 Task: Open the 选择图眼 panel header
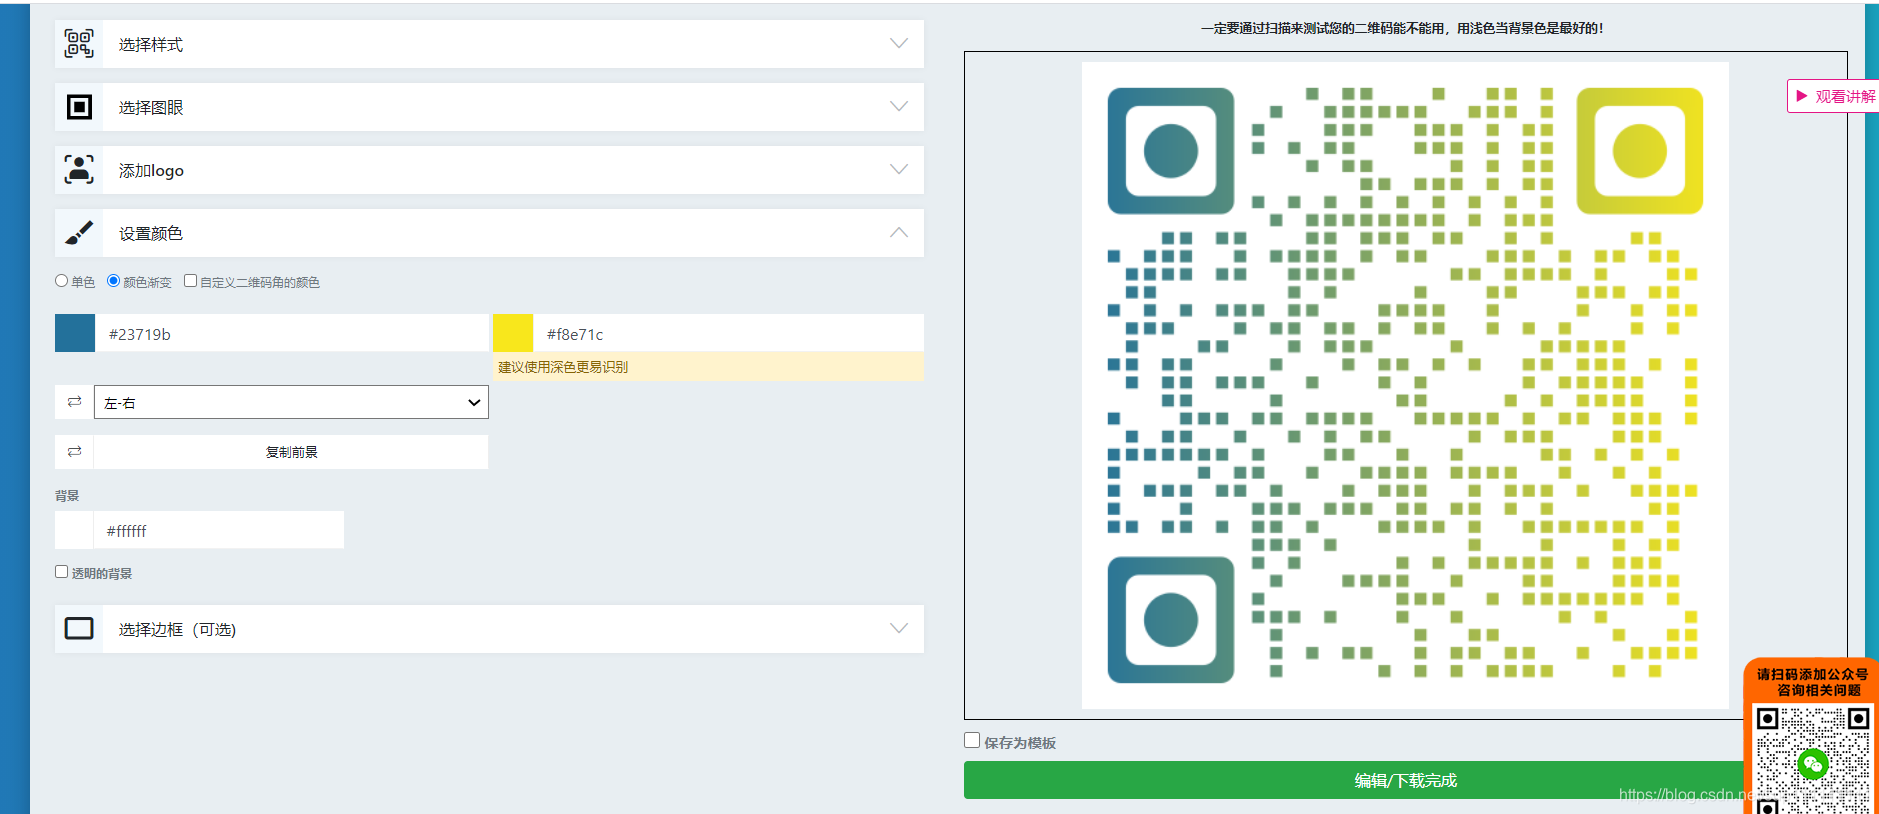pos(489,107)
